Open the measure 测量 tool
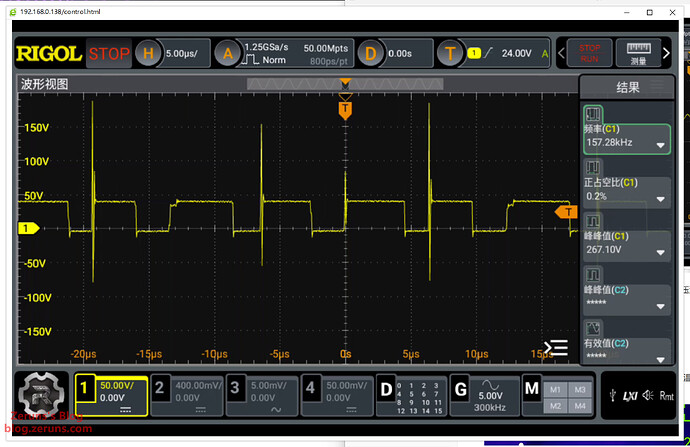 tap(636, 53)
